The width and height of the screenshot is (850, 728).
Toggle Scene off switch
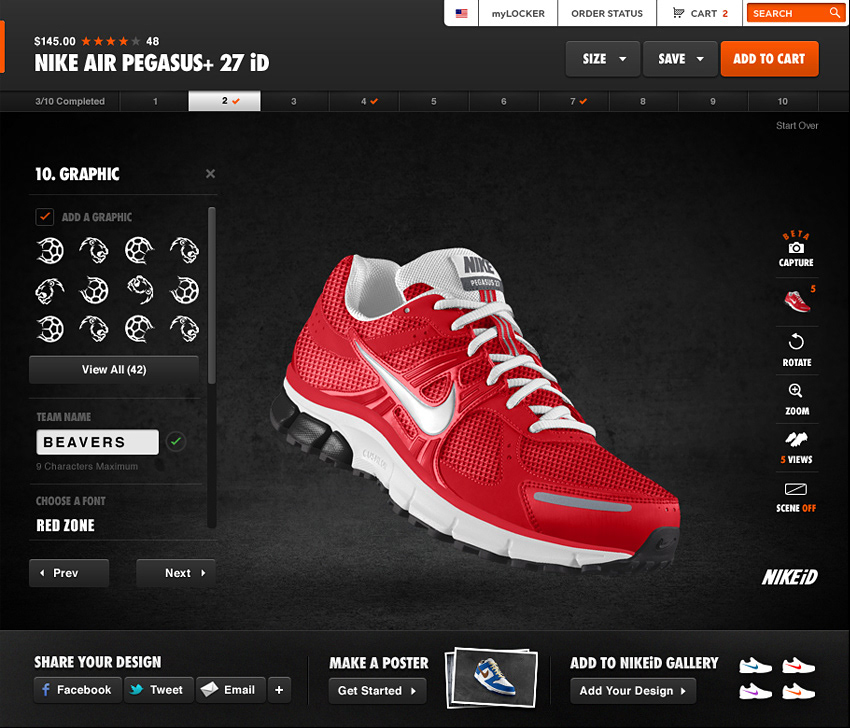[796, 497]
